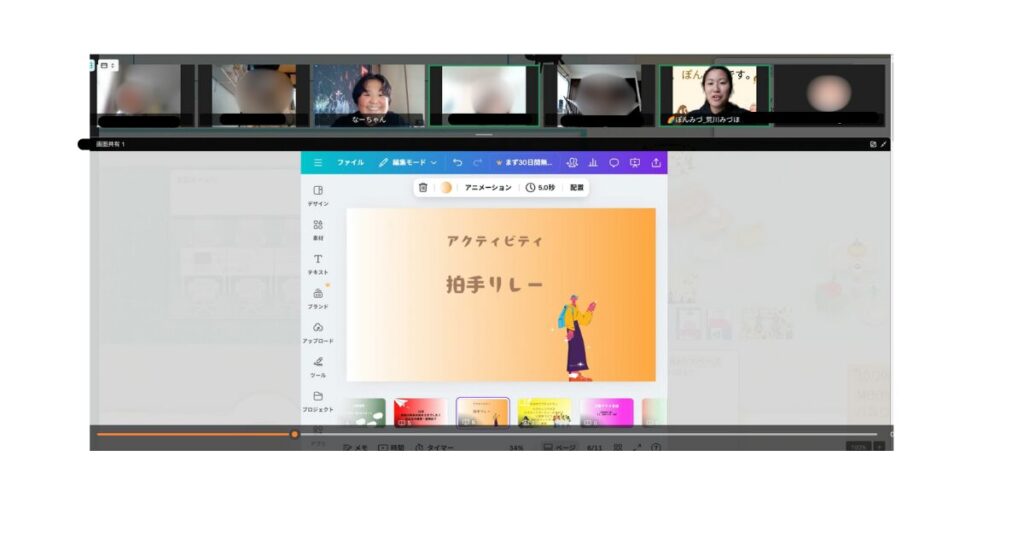Open the hamburger menu in Canva header

[x=318, y=162]
